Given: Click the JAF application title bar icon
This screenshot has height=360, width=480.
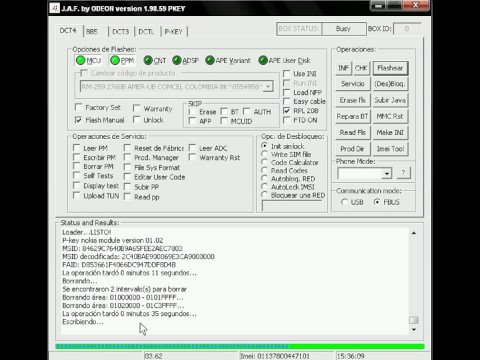Looking at the screenshot, I should 54,8.
